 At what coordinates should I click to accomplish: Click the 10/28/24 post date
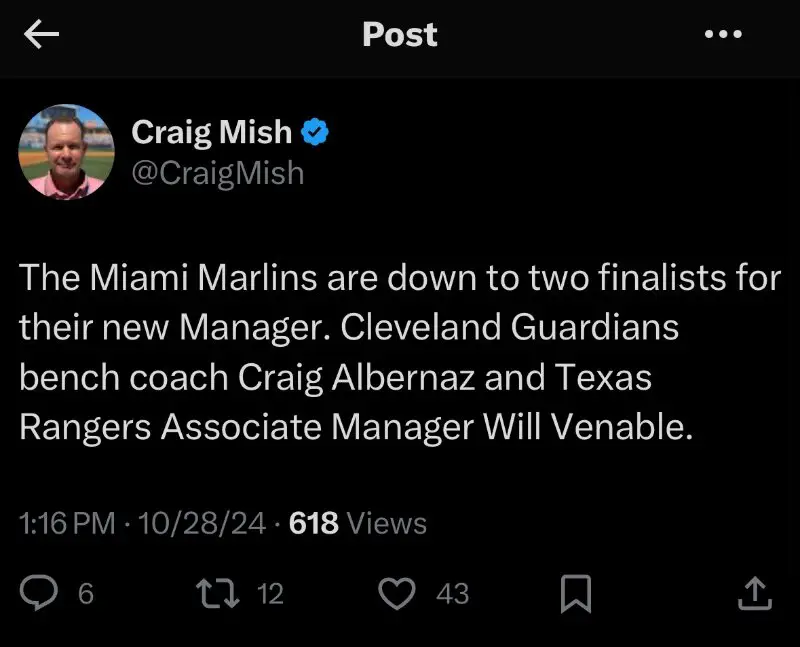pyautogui.click(x=205, y=523)
